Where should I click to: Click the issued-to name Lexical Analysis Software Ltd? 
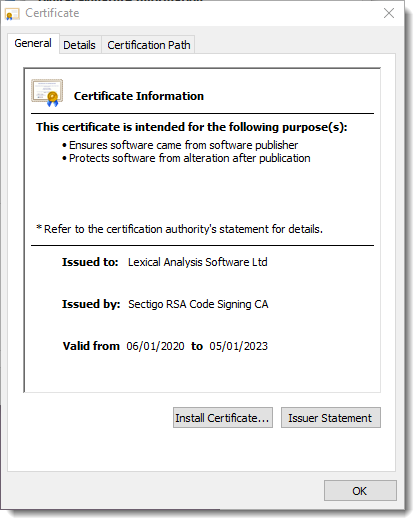coord(198,262)
